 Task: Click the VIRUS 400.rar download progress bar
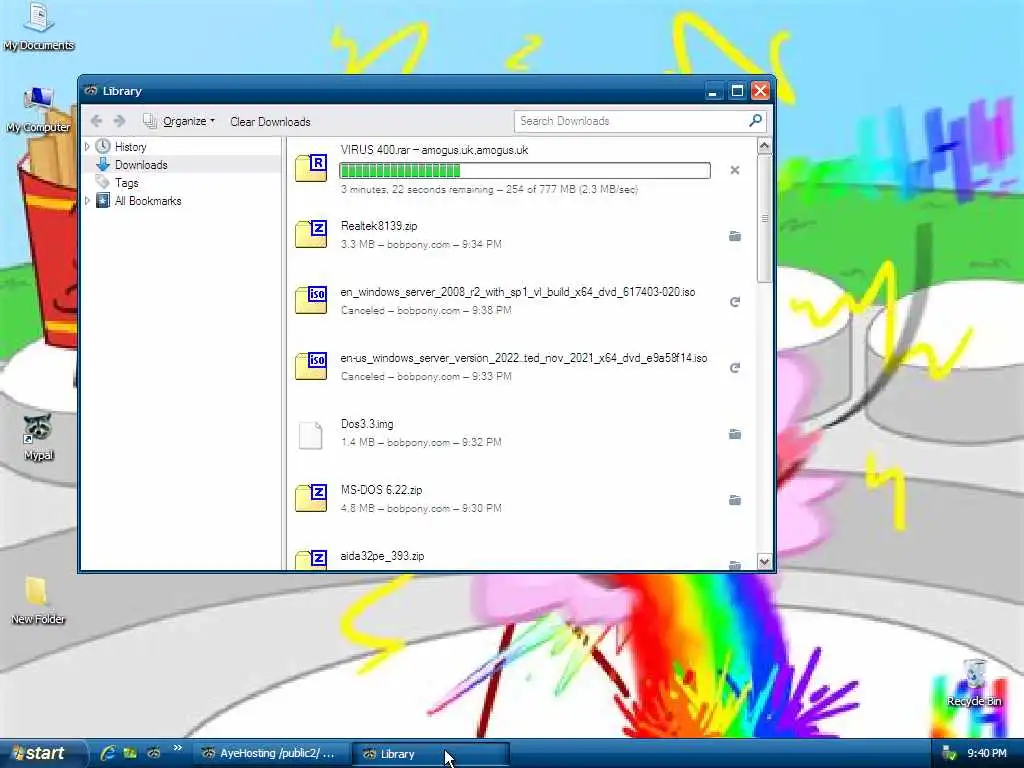524,170
